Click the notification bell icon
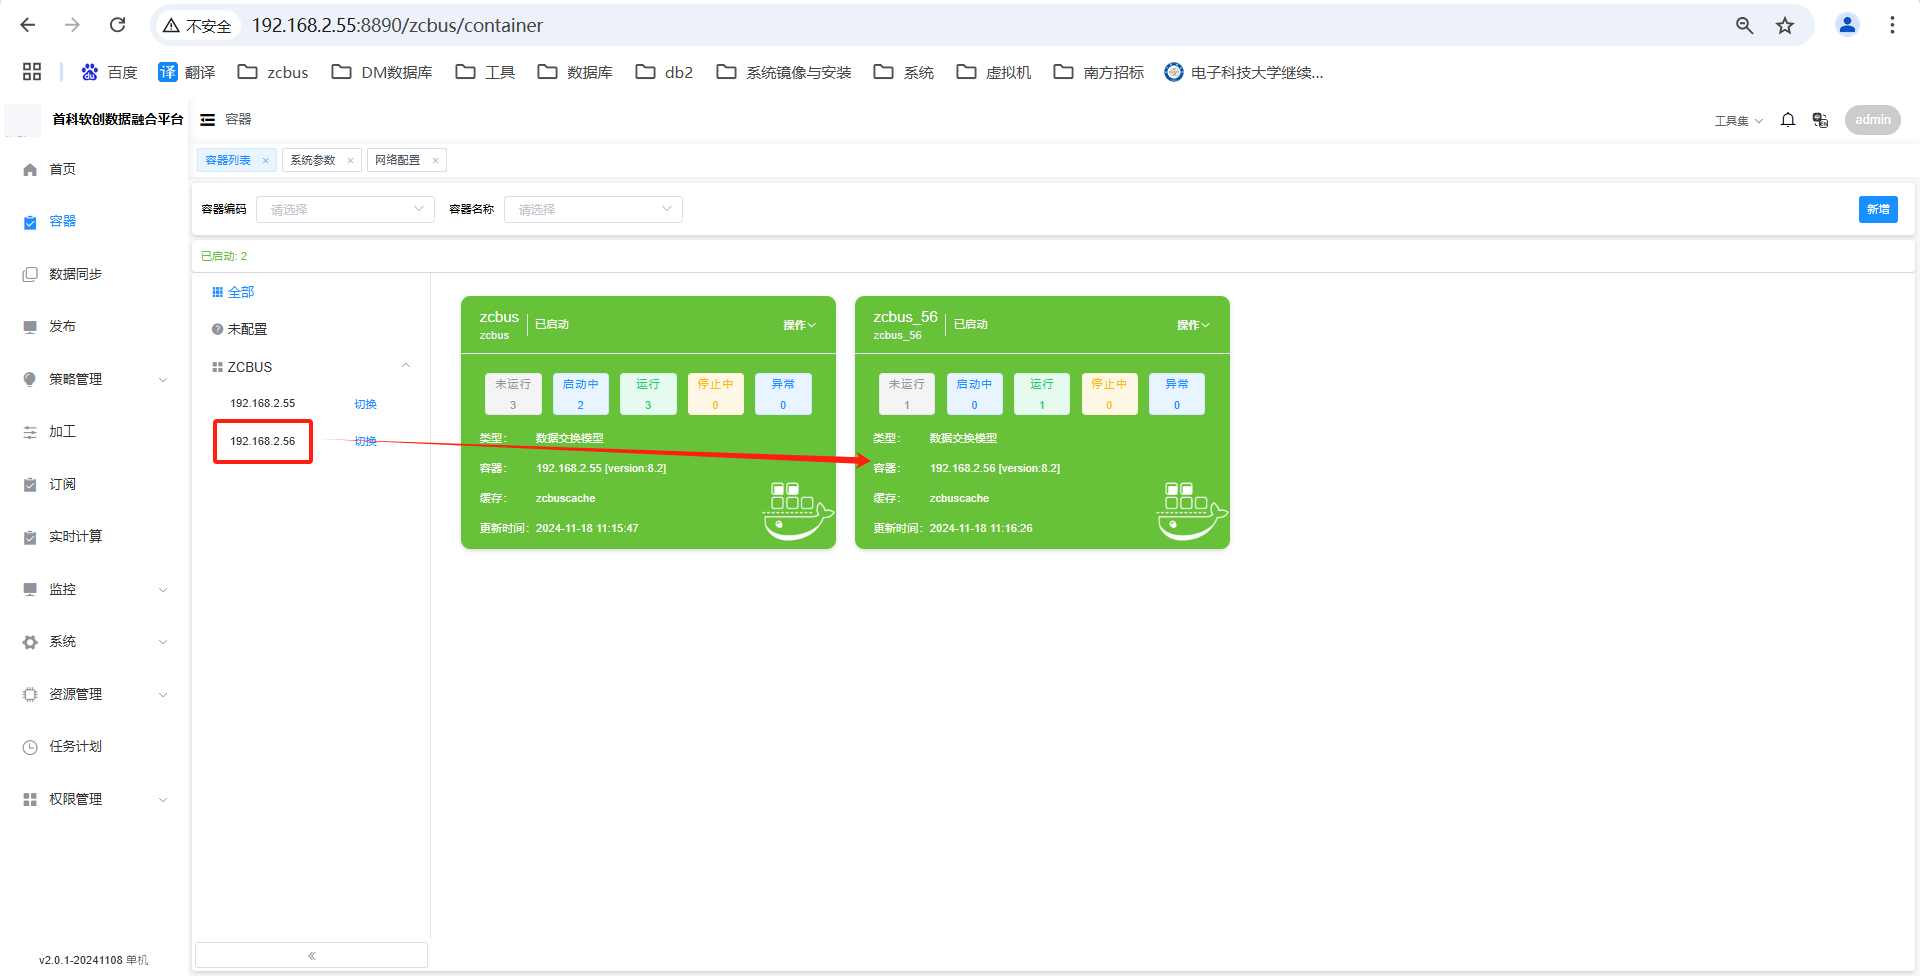This screenshot has height=976, width=1920. (1788, 120)
